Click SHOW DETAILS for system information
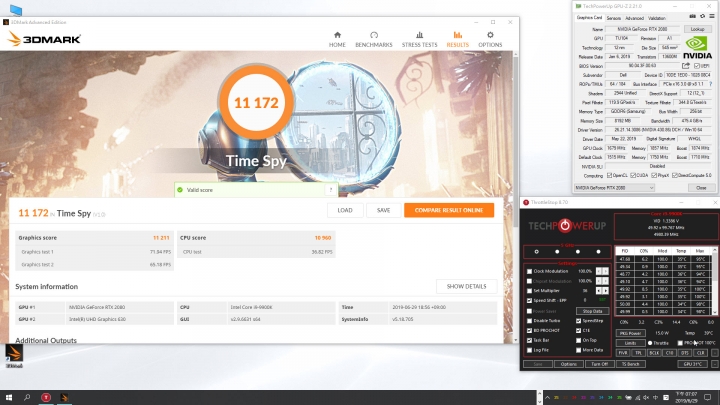The width and height of the screenshot is (720, 405). [466, 287]
